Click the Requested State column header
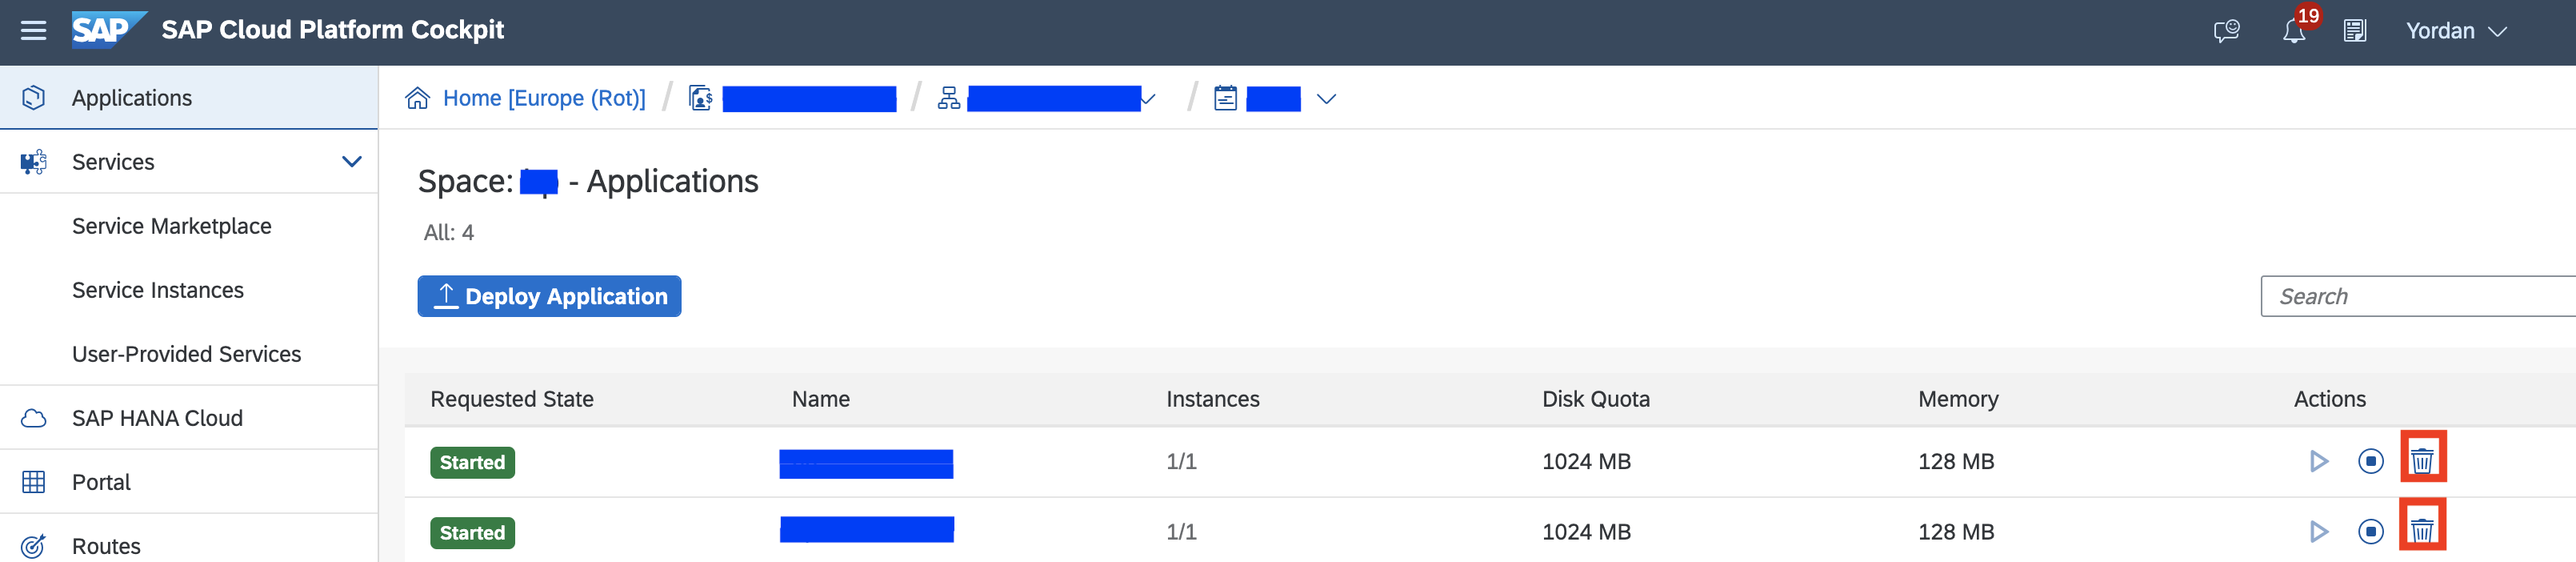2576x562 pixels. [511, 399]
